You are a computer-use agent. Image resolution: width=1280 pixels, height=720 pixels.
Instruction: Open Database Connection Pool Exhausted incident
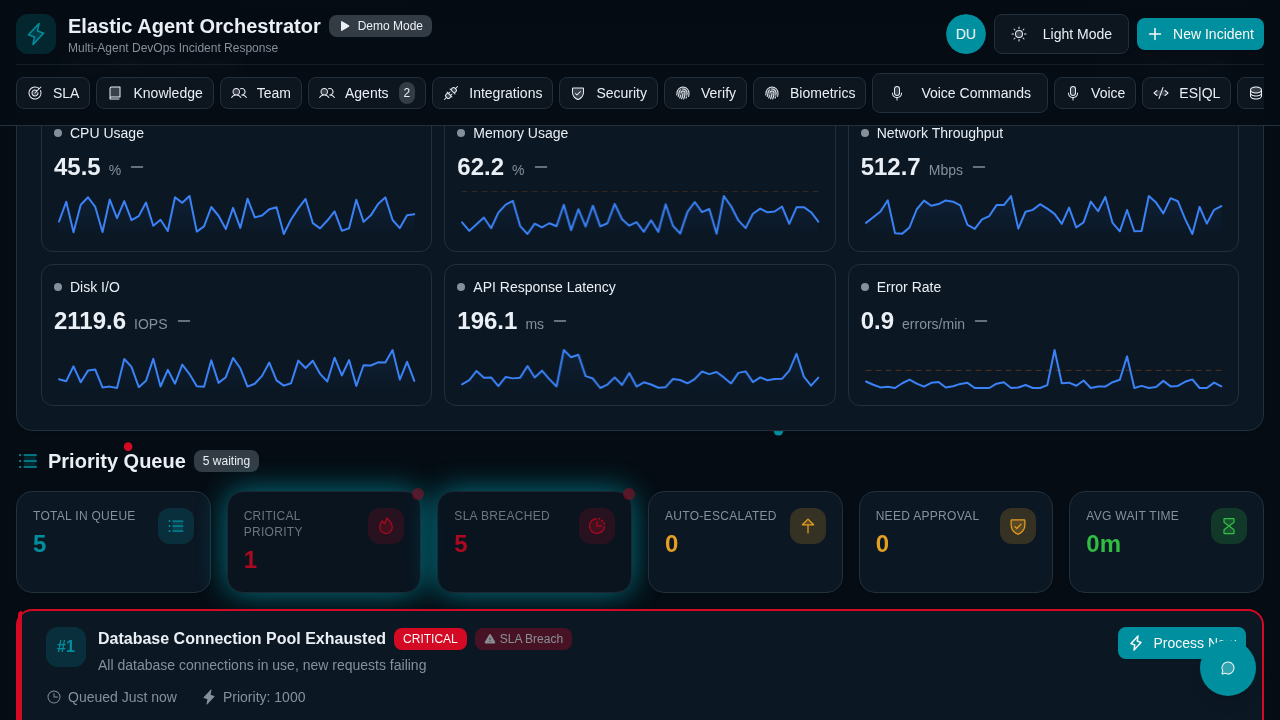coord(242,639)
